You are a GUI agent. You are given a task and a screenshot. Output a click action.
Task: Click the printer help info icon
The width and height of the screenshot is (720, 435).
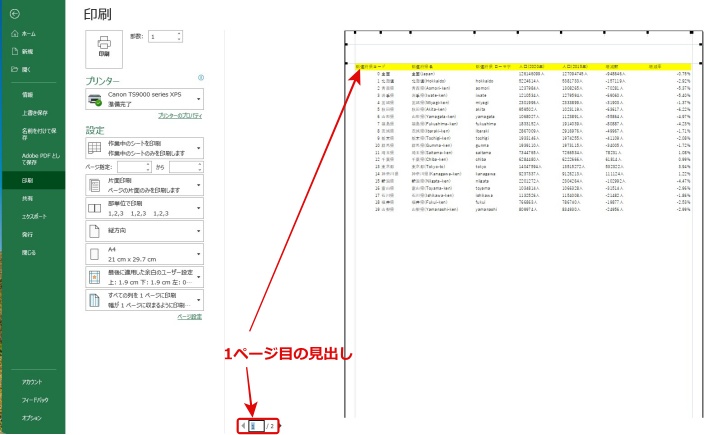201,78
